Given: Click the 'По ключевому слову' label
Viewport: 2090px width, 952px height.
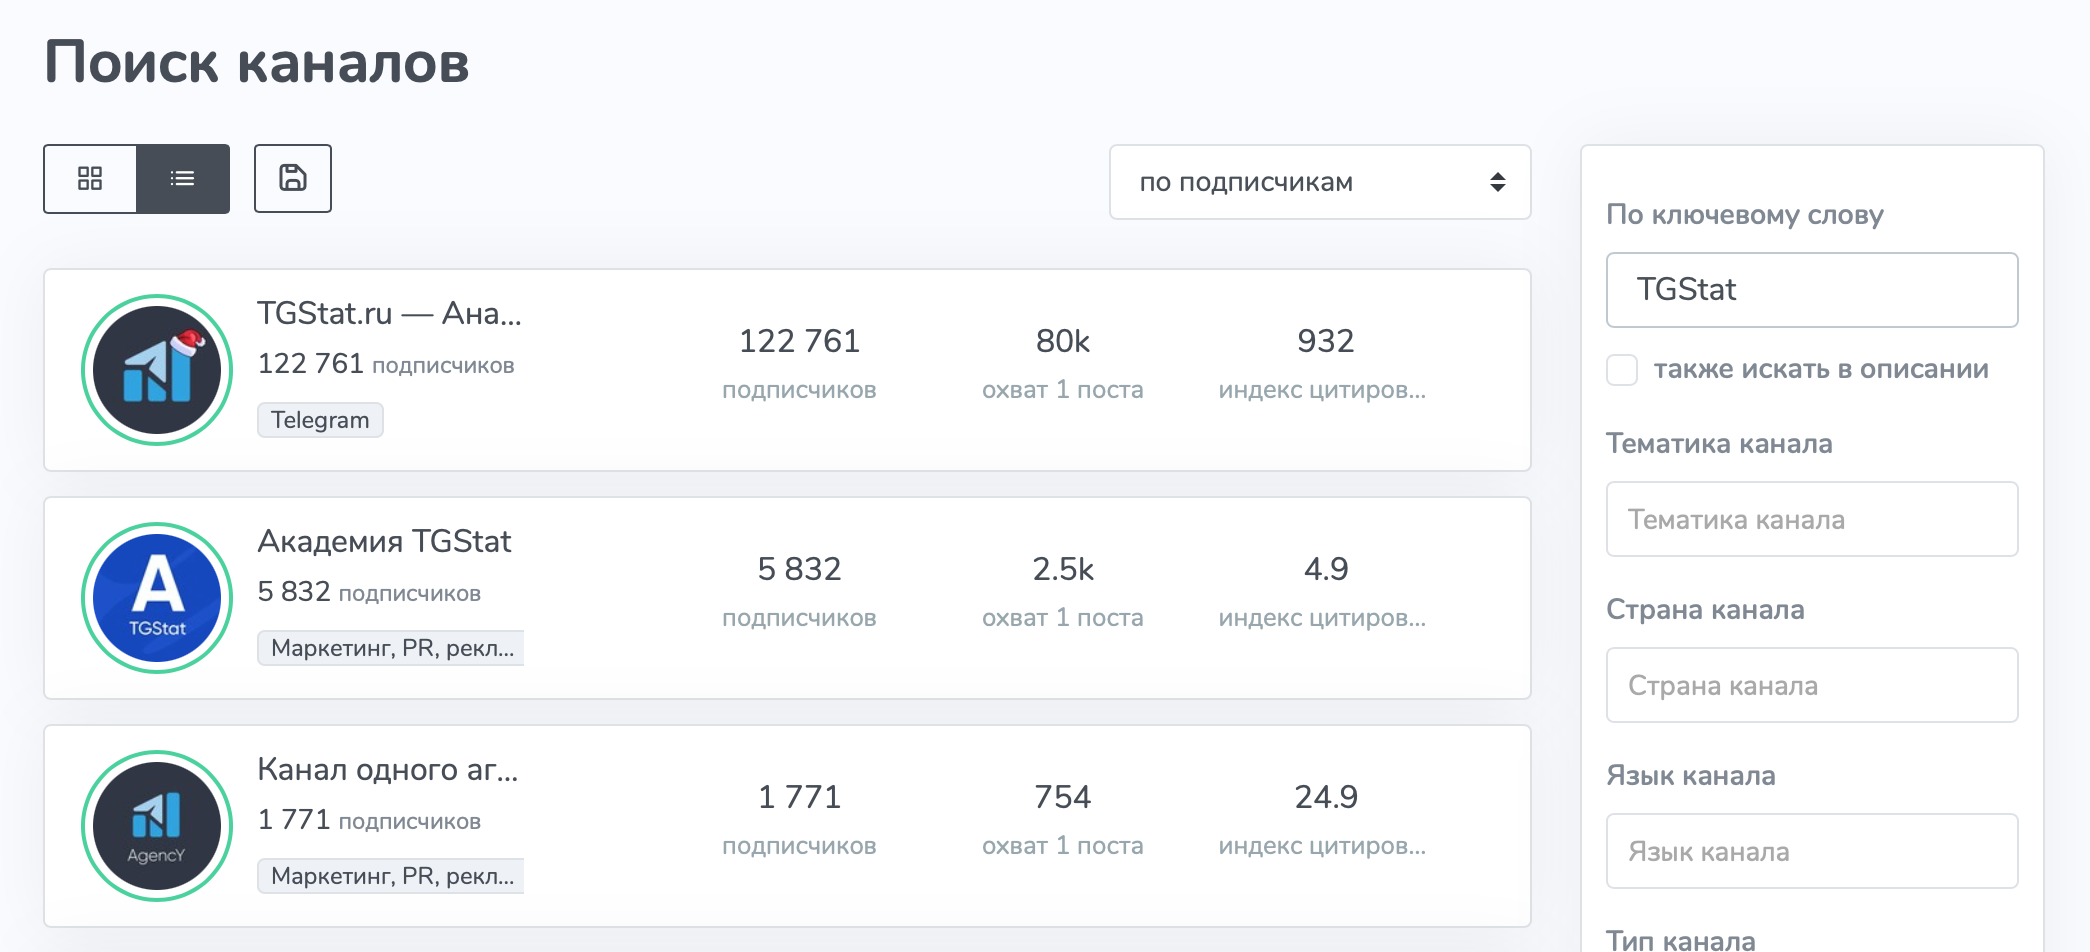Looking at the screenshot, I should (1745, 214).
